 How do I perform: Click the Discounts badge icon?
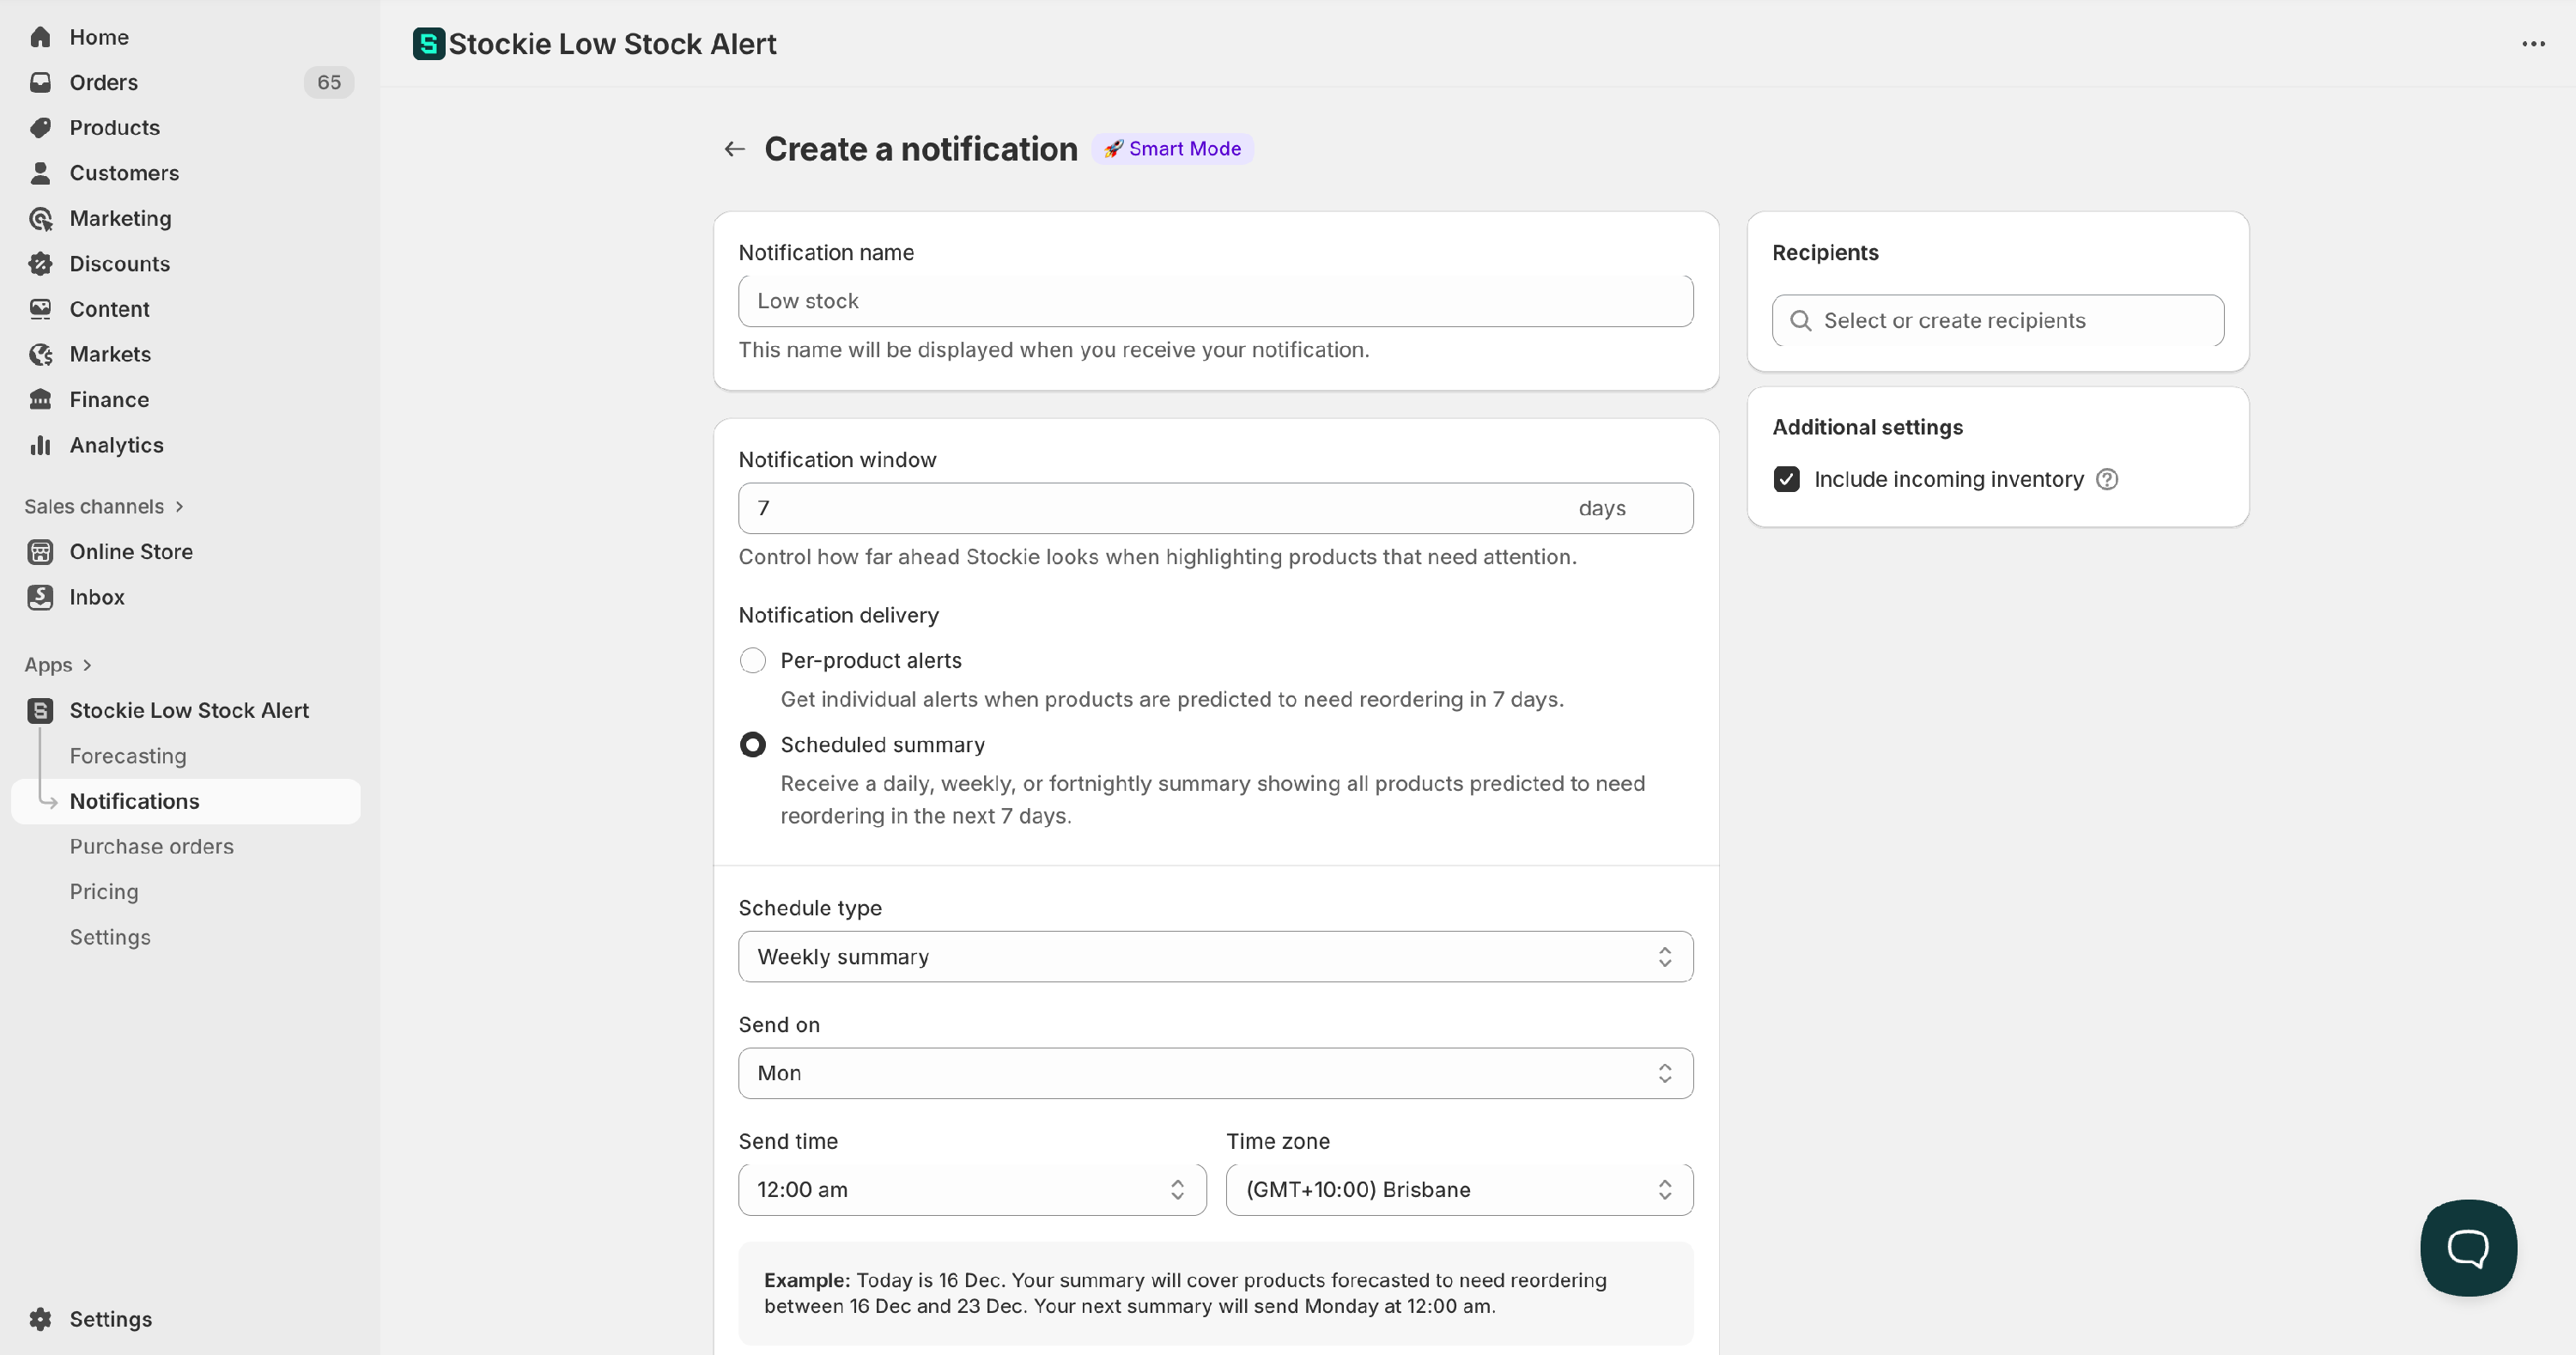pos(40,264)
